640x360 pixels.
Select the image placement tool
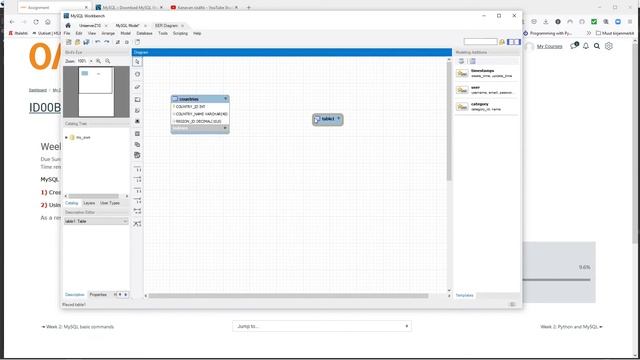coord(138,122)
